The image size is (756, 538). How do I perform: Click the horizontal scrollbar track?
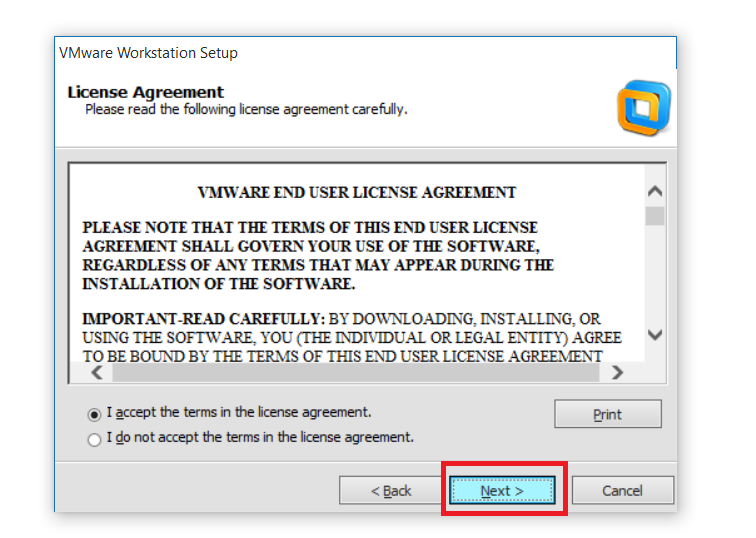point(356,372)
